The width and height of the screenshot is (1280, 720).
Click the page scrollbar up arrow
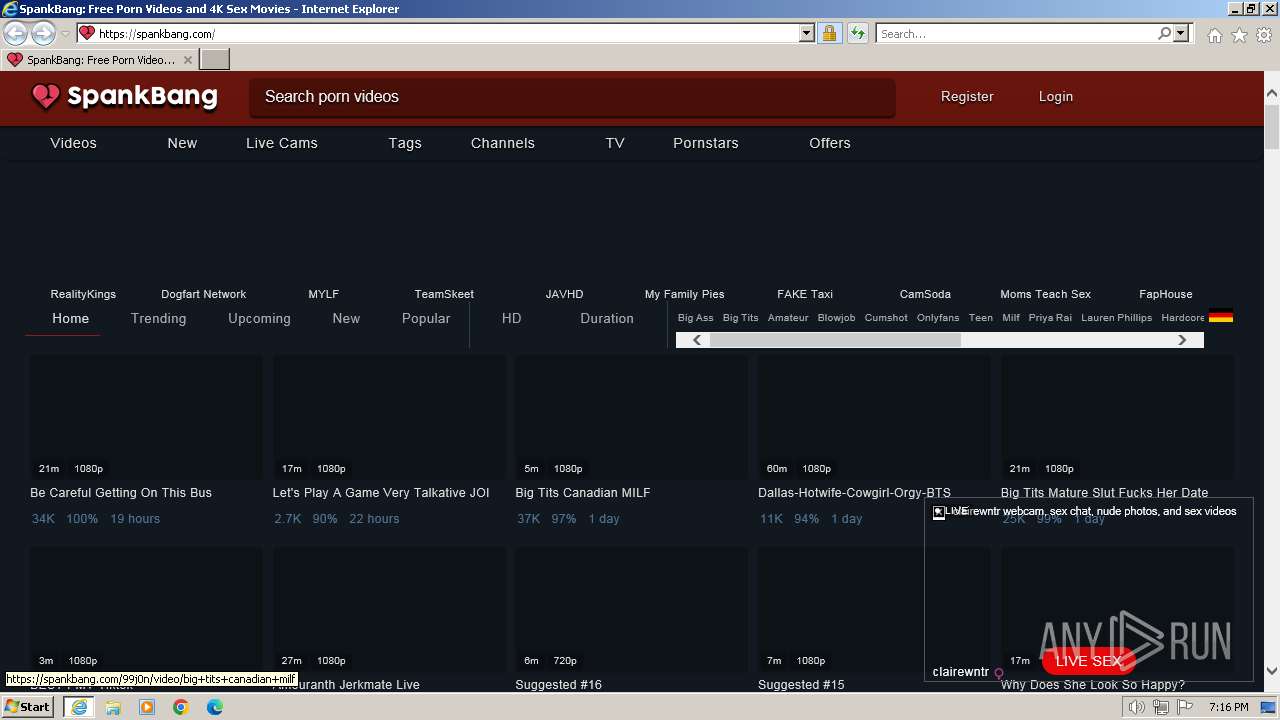pos(1272,94)
